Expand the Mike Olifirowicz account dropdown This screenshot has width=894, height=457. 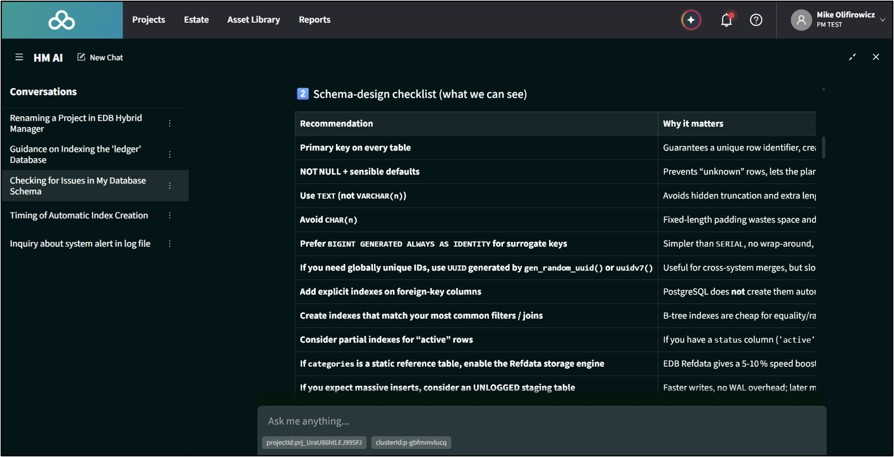point(883,20)
